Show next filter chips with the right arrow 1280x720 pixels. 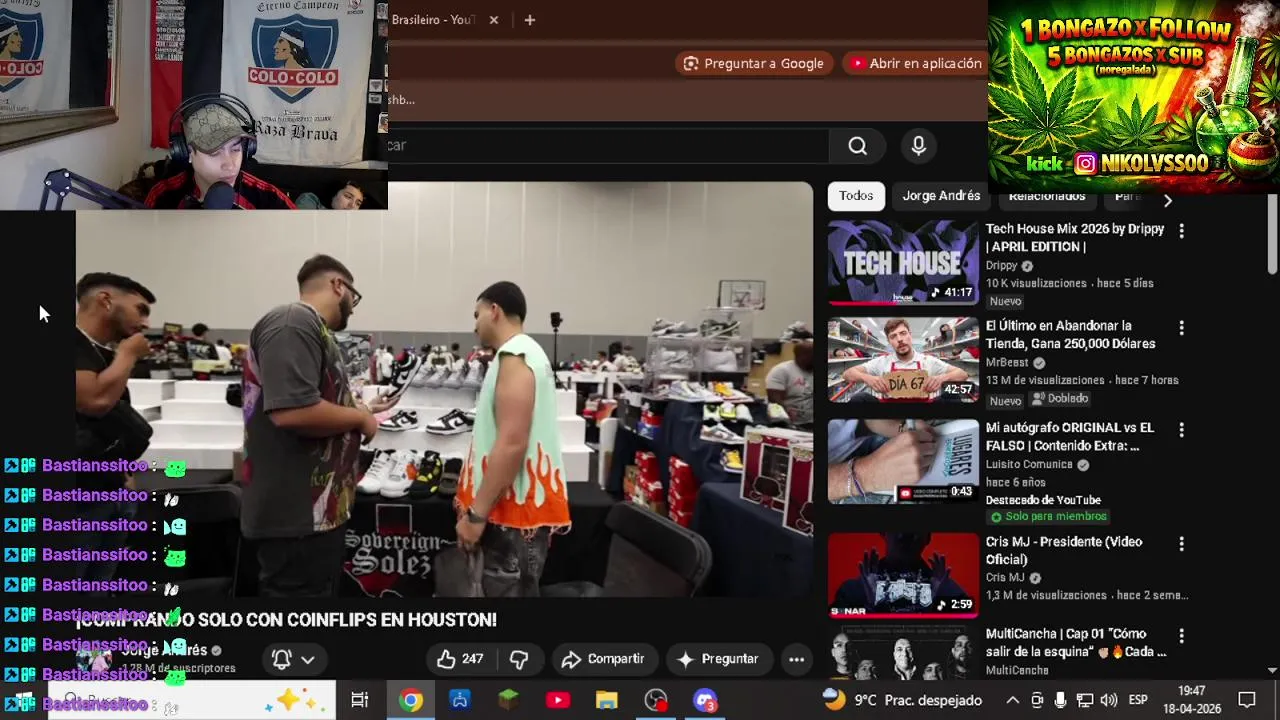(1167, 200)
